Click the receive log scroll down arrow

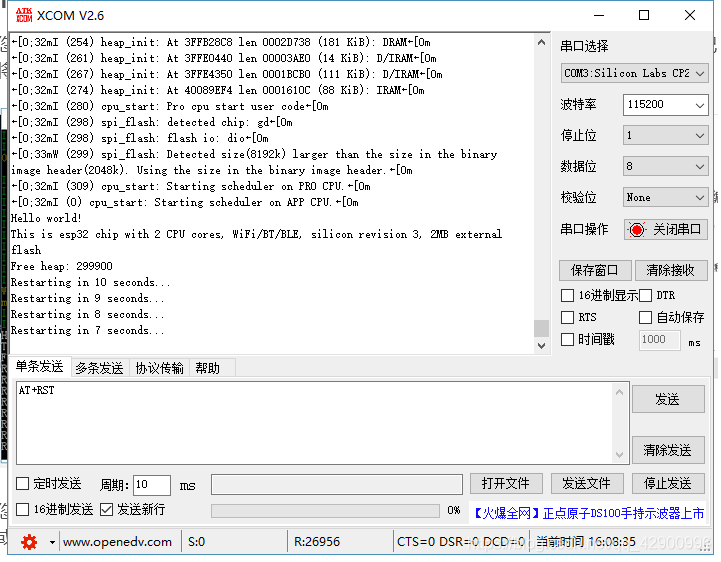pyautogui.click(x=542, y=345)
